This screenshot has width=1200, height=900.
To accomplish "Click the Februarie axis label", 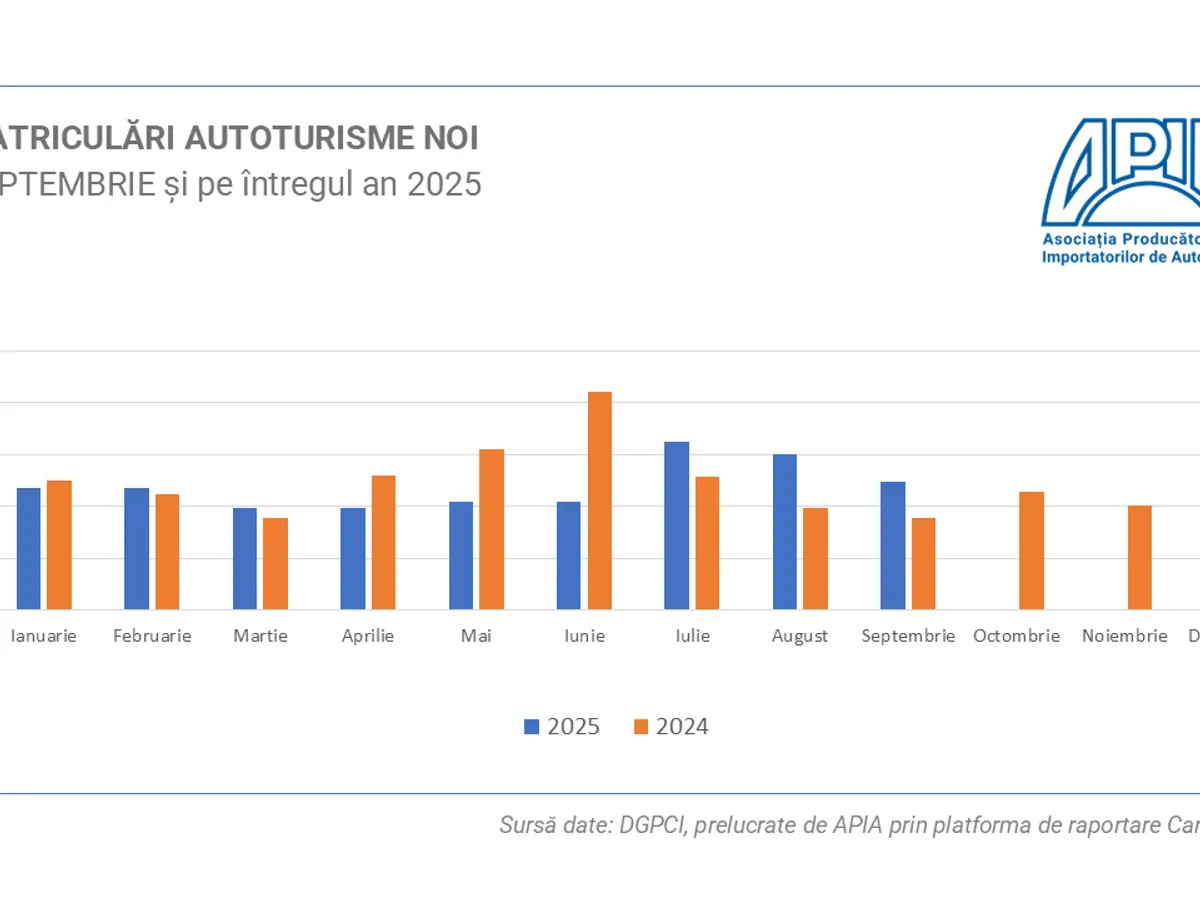I will pos(152,636).
